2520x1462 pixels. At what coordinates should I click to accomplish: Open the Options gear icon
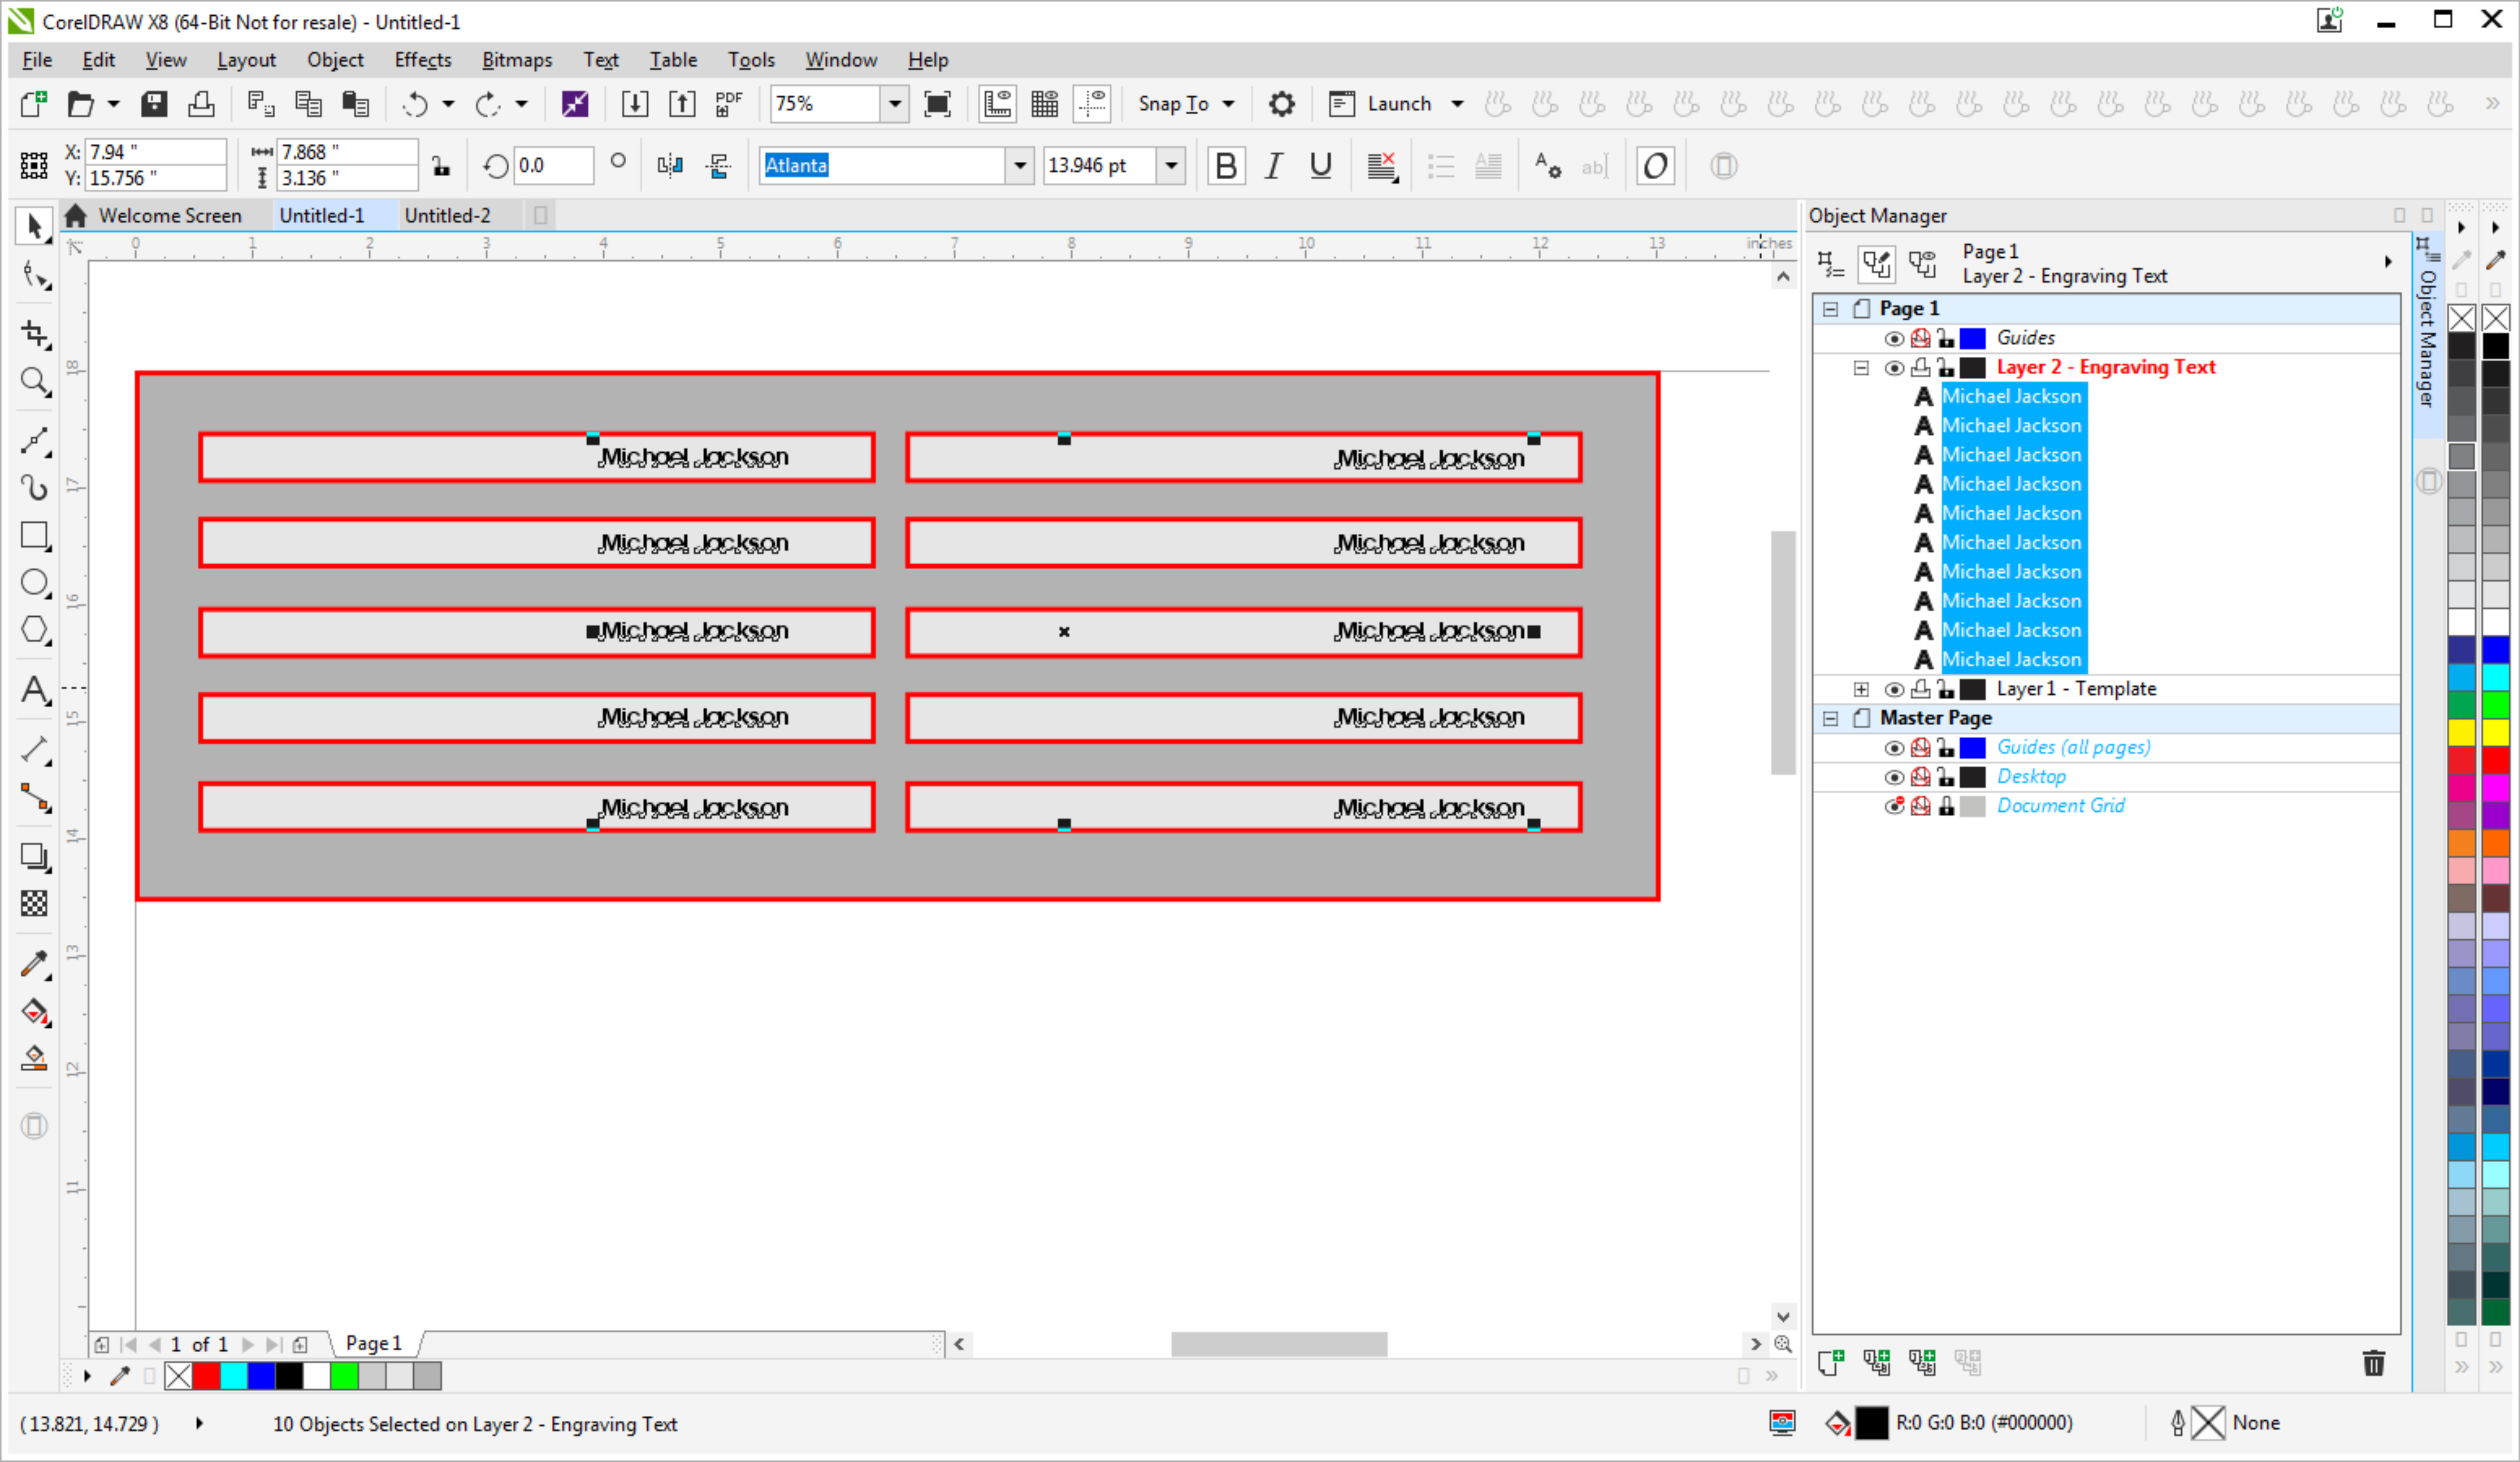coord(1281,104)
